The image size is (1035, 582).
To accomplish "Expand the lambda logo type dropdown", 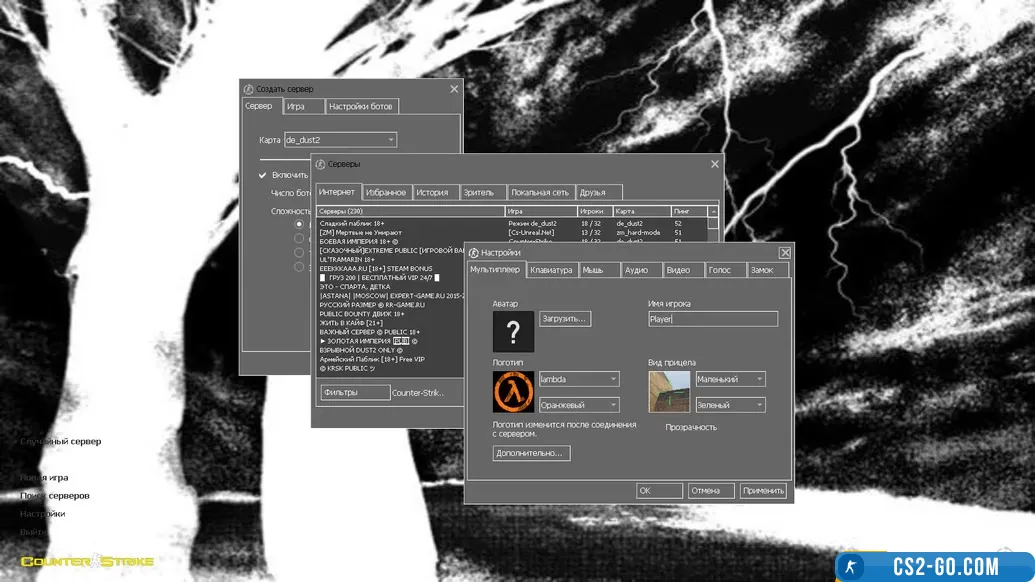I will [x=579, y=379].
